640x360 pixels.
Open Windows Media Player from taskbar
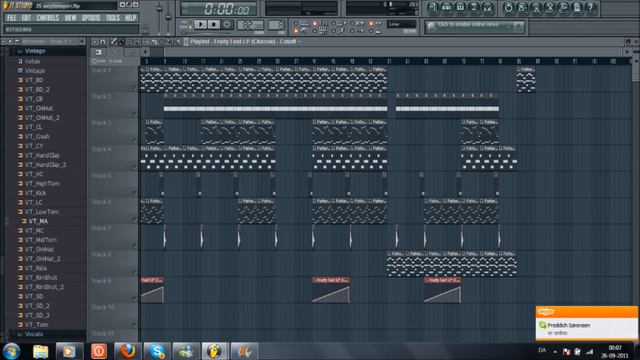click(69, 351)
